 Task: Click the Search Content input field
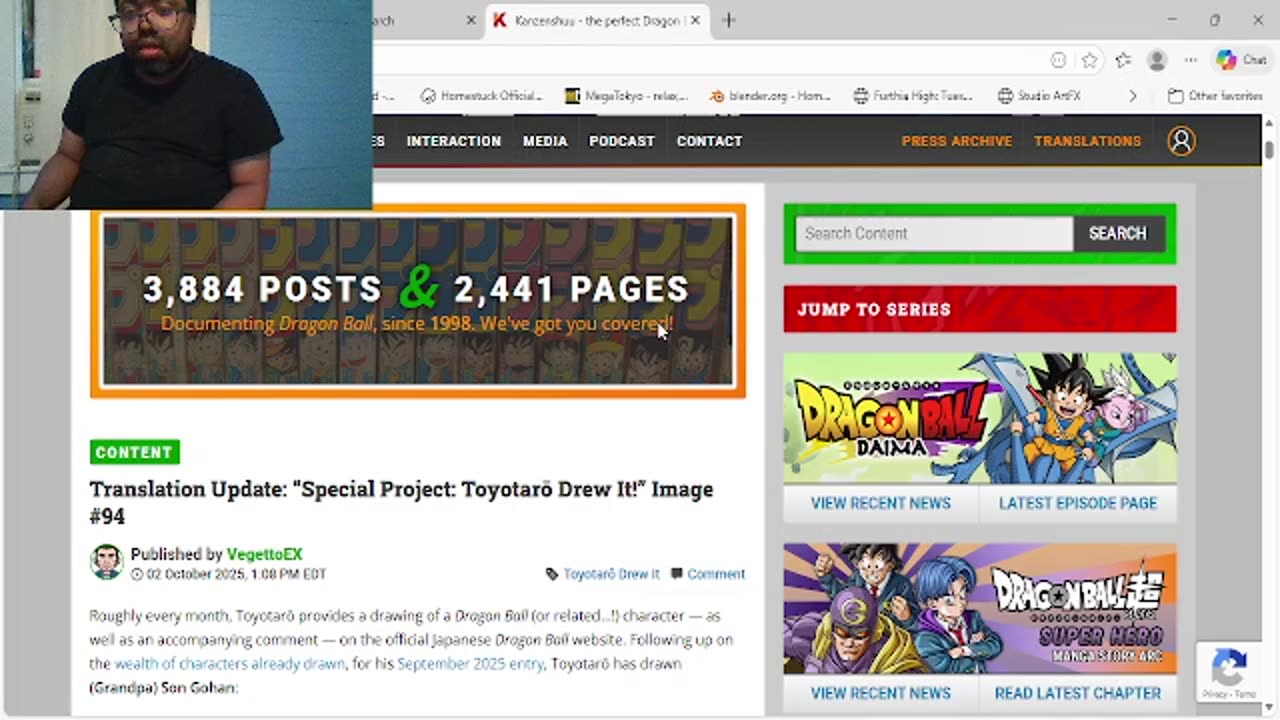tap(934, 234)
